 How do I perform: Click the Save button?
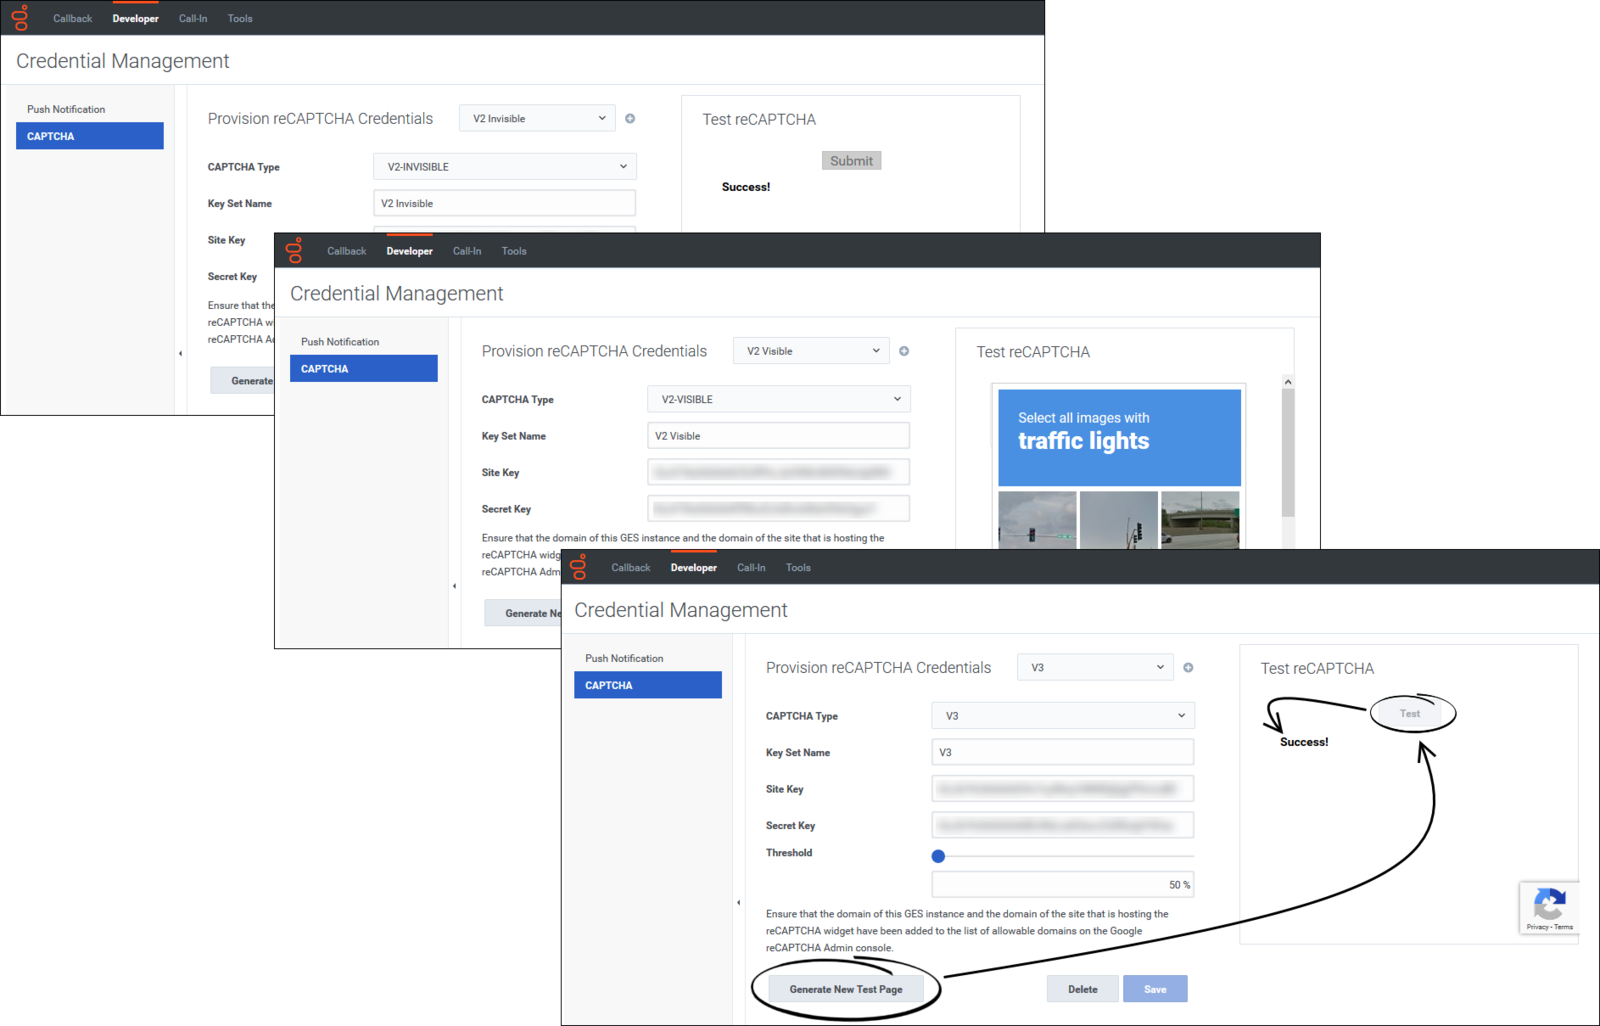[1155, 989]
